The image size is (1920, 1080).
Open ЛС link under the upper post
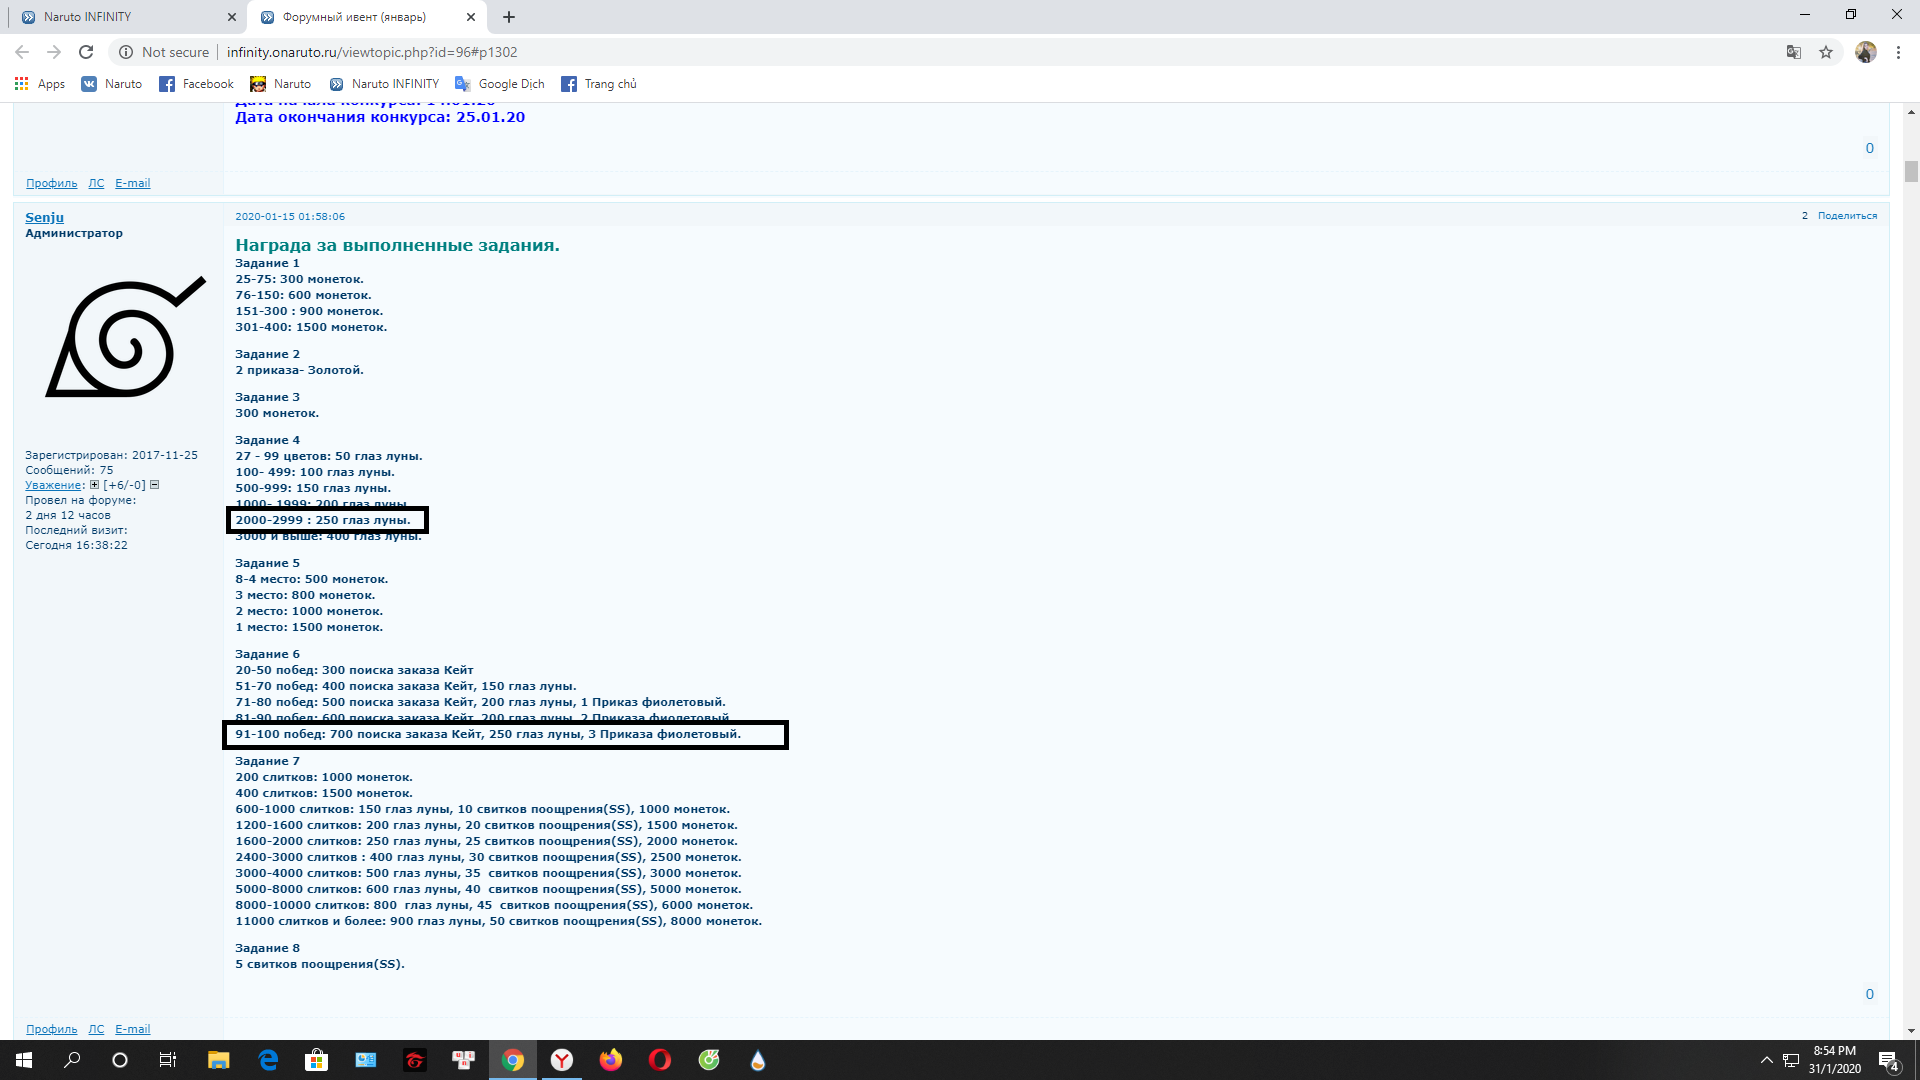96,183
